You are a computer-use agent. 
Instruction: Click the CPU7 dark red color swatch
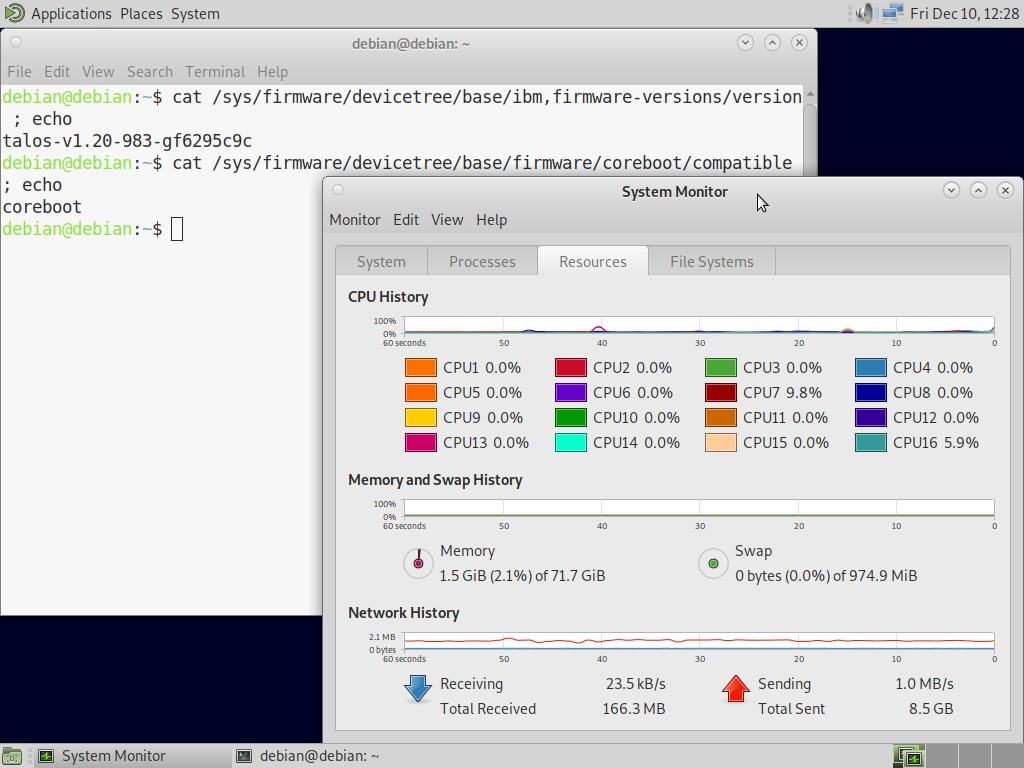point(722,392)
